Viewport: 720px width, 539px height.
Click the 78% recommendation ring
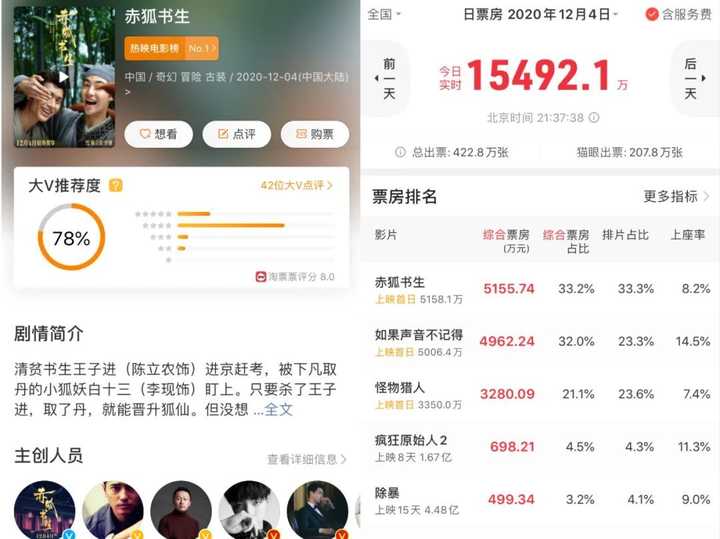tap(71, 237)
